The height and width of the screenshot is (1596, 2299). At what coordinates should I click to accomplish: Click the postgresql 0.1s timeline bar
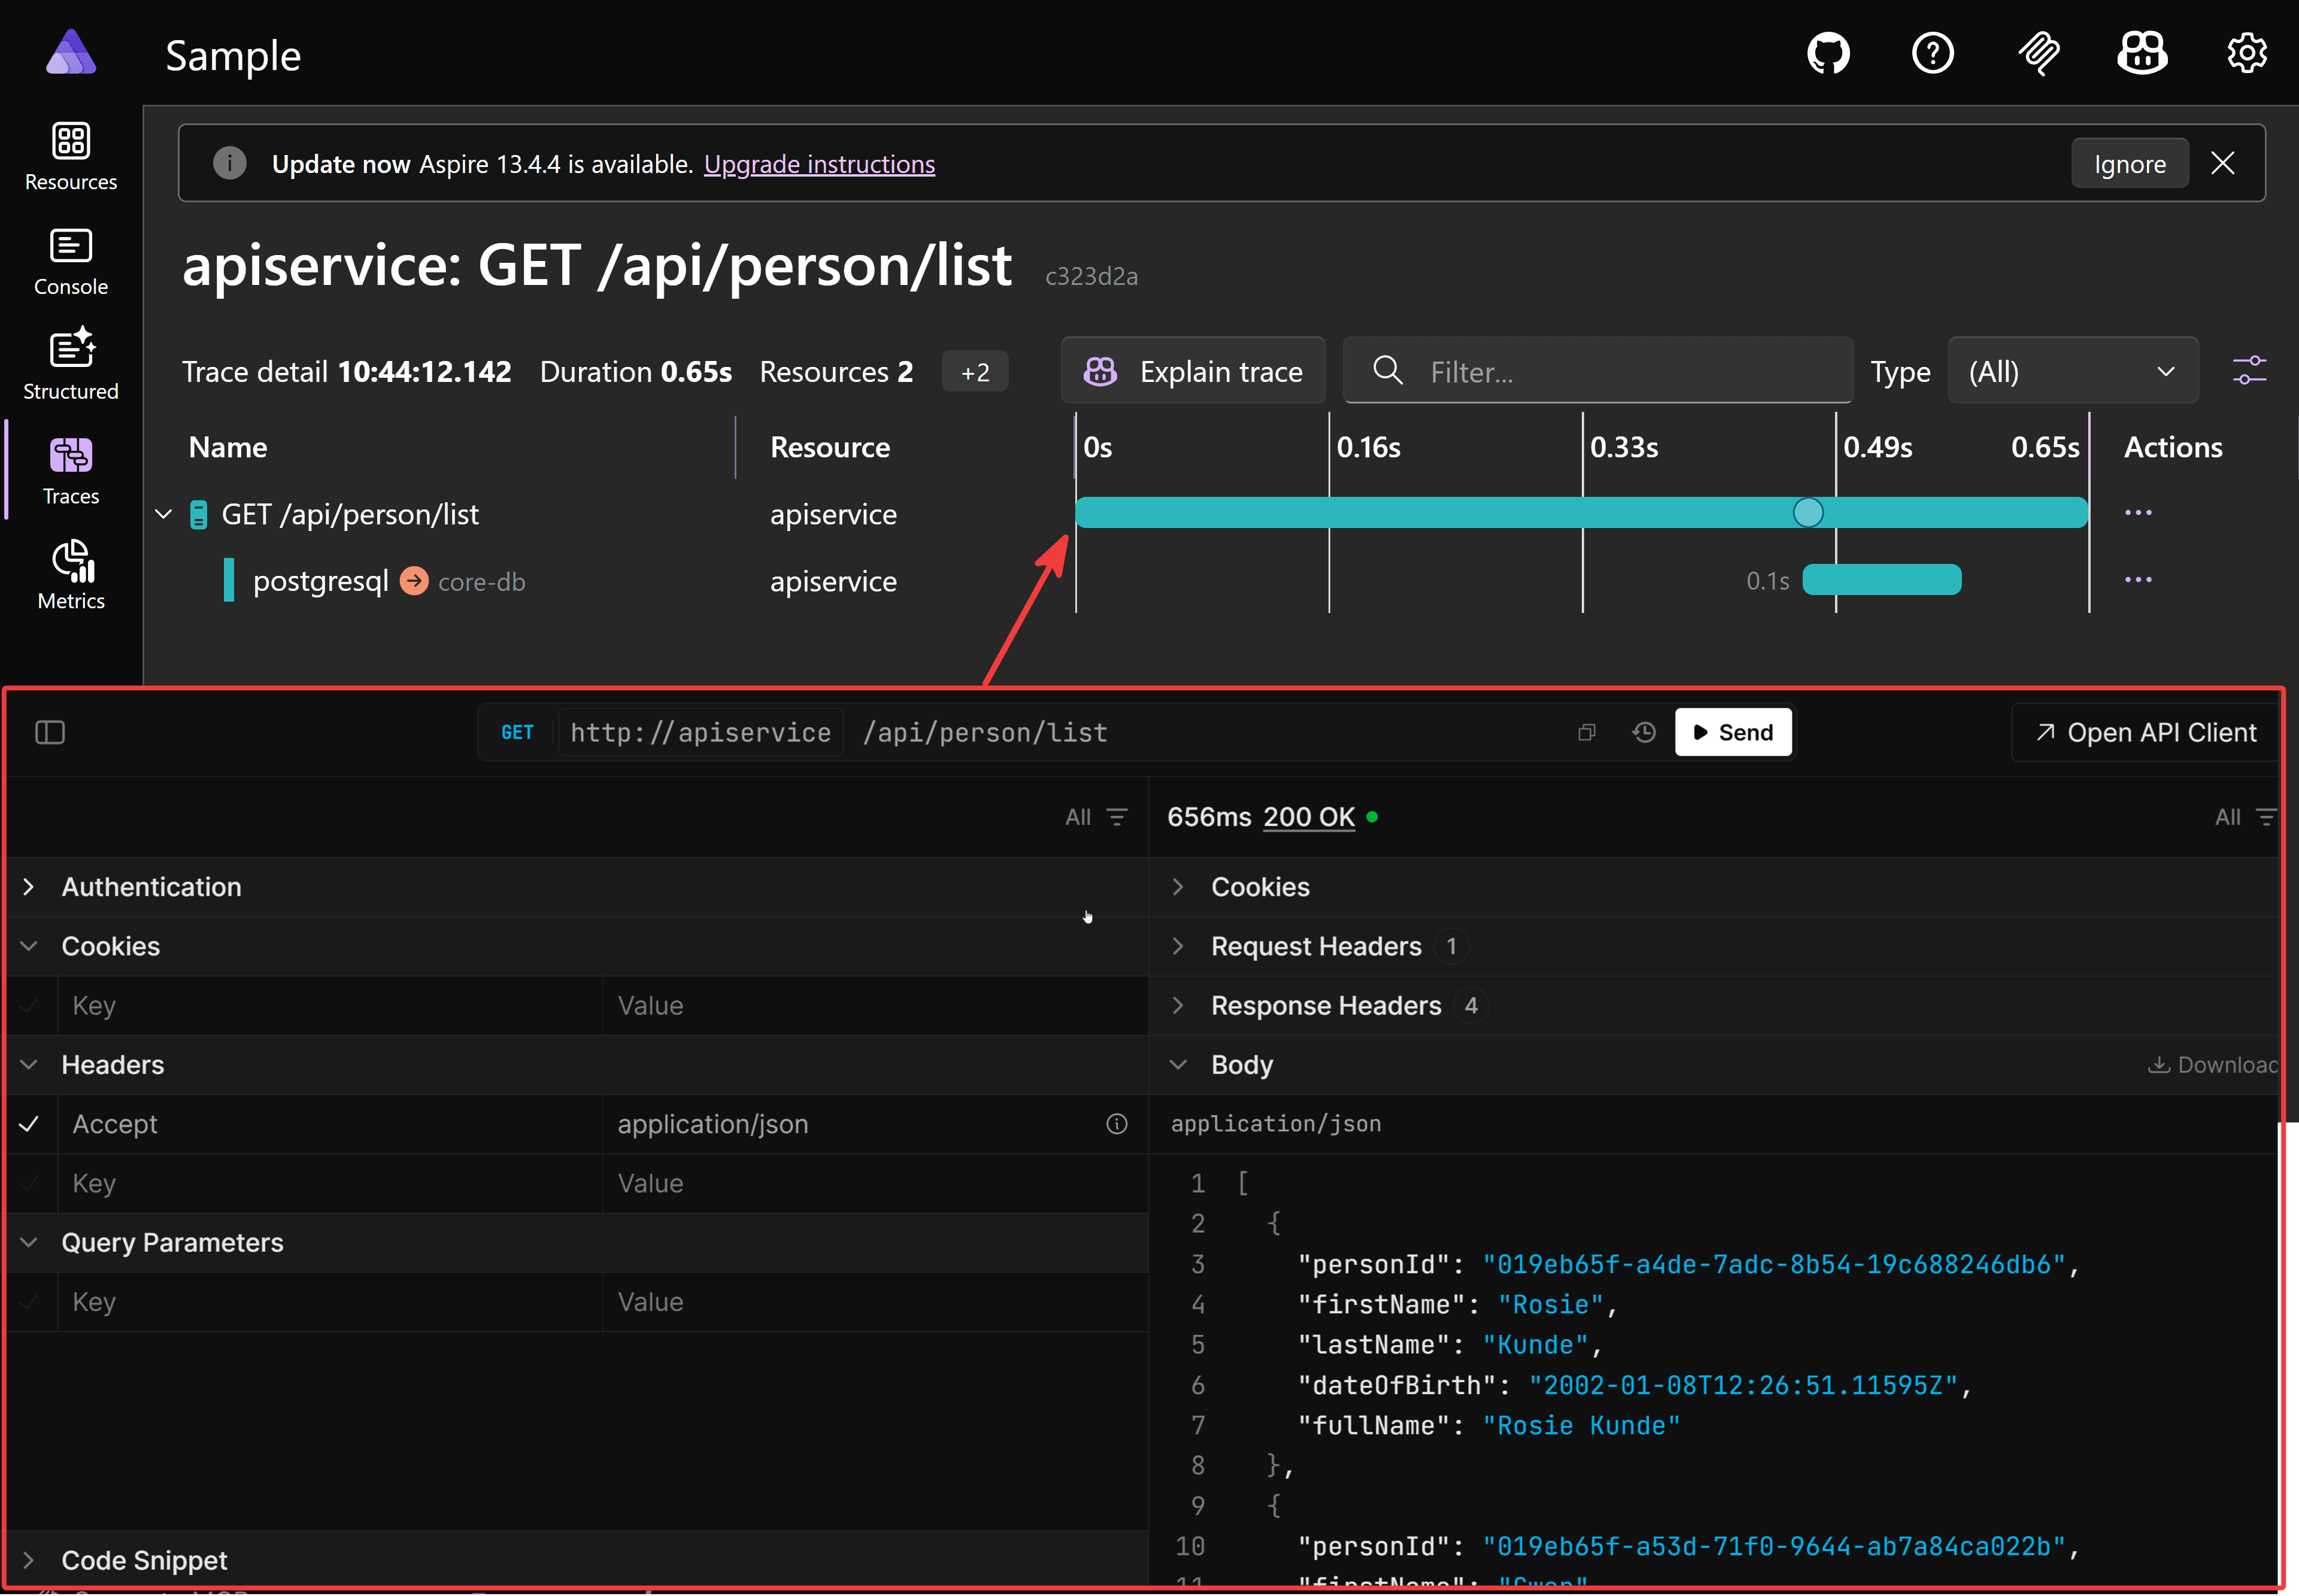(1881, 580)
